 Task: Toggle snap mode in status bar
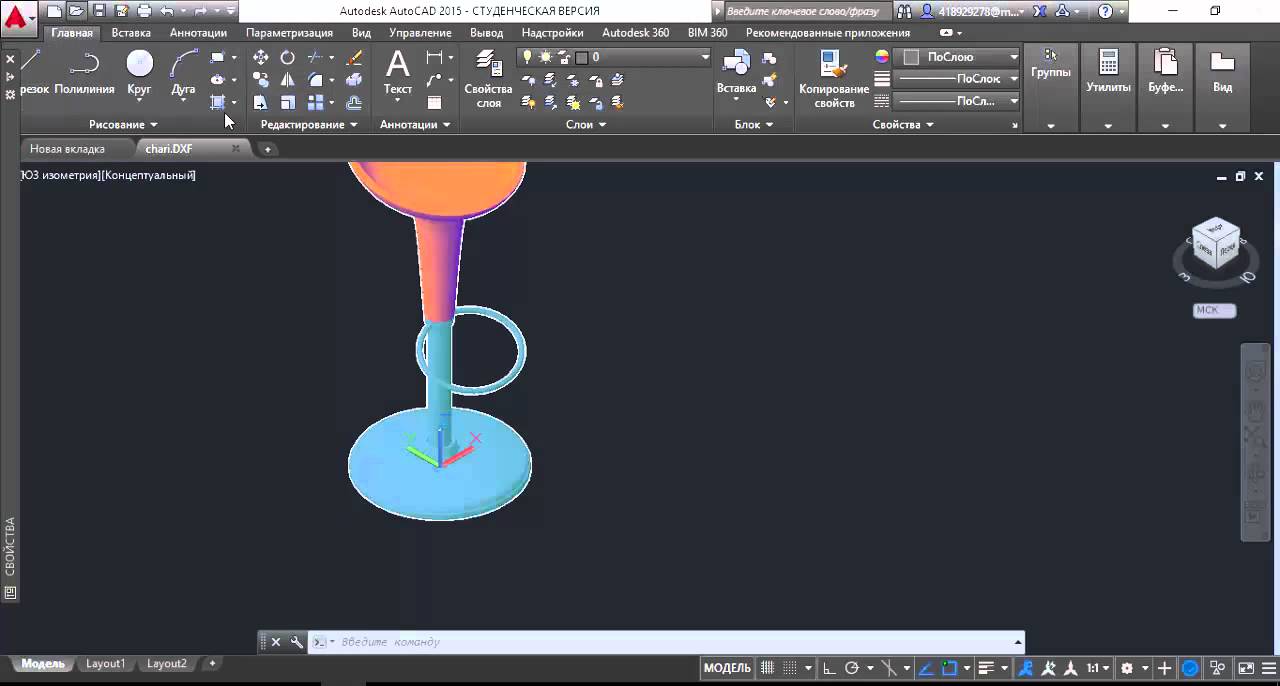(x=790, y=668)
